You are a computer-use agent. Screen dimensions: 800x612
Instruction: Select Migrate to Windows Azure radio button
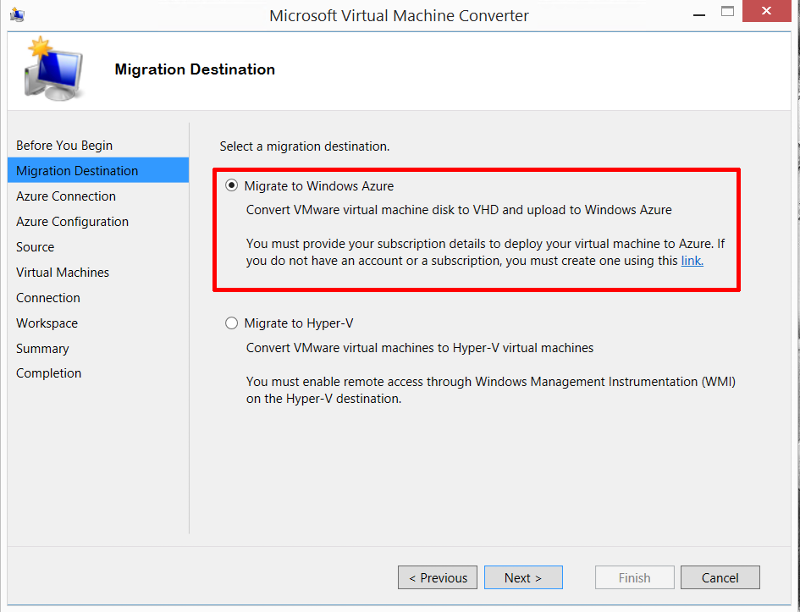[x=232, y=186]
